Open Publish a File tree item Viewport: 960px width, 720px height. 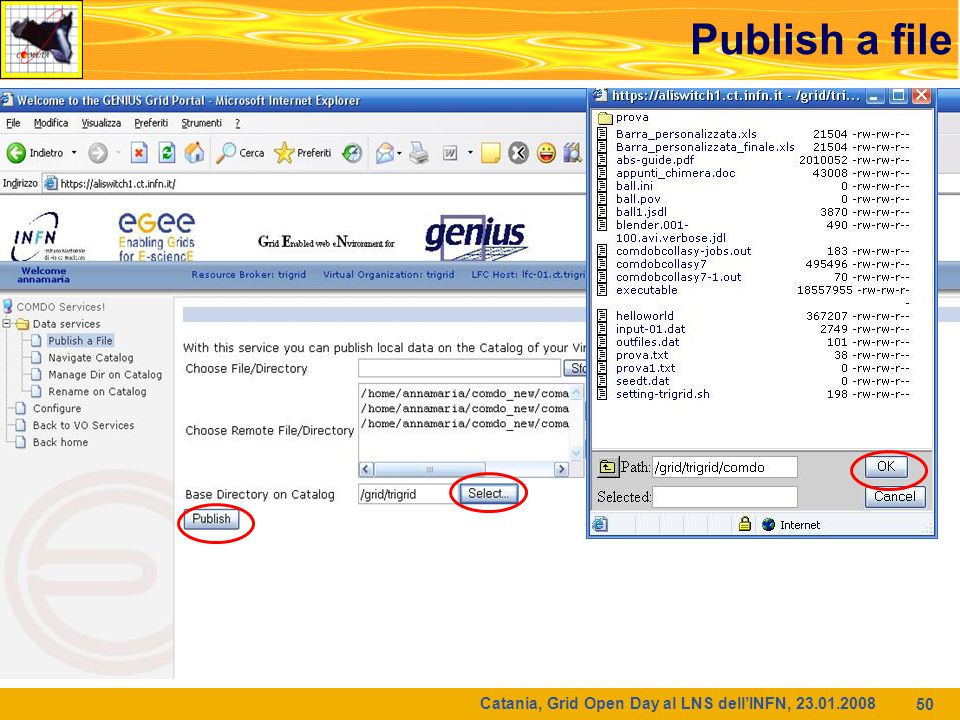(80, 341)
